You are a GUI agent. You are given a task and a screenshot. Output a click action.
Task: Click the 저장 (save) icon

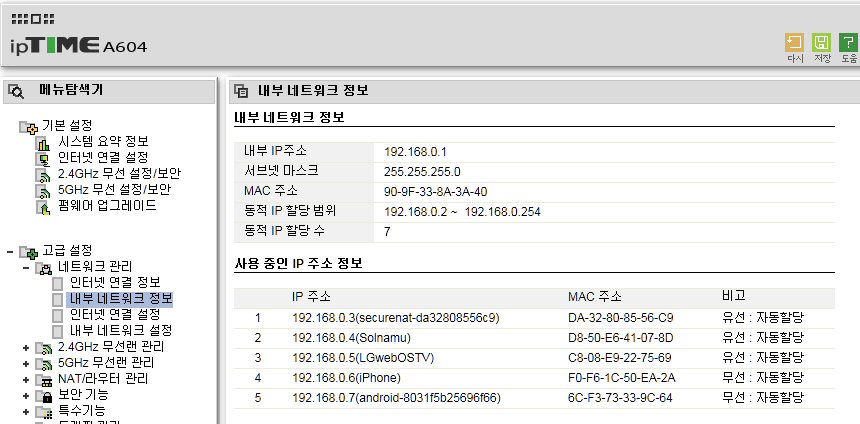(821, 43)
